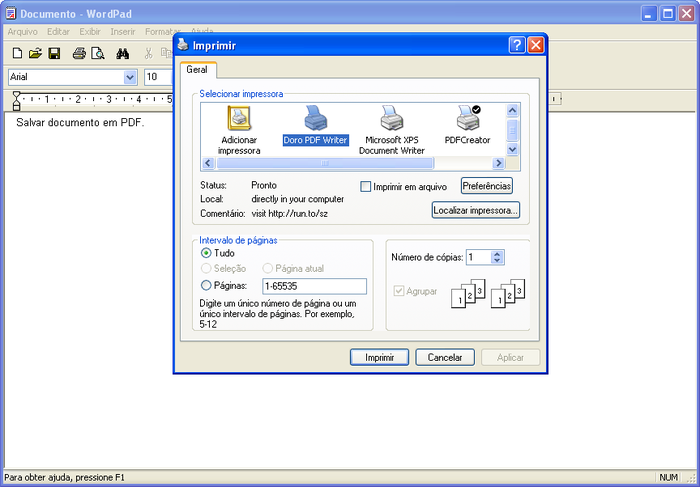Select the Geral tab
Screen dimensions: 700x487
tap(197, 70)
